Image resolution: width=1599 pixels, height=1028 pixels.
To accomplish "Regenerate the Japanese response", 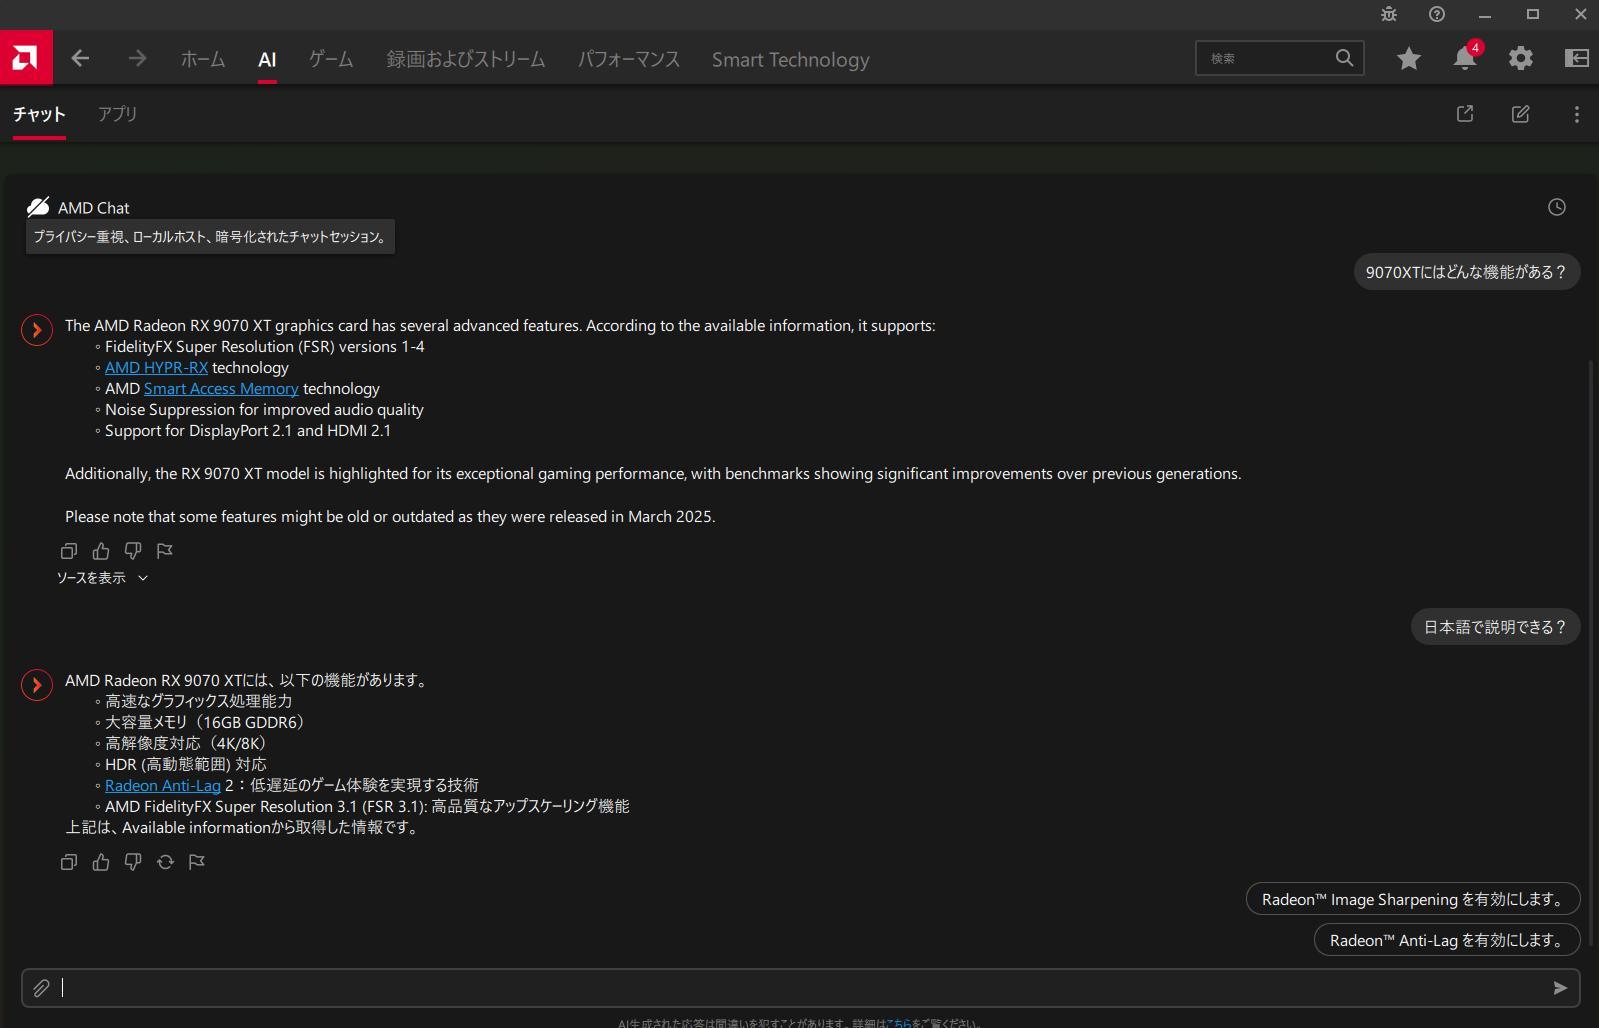I will coord(165,862).
